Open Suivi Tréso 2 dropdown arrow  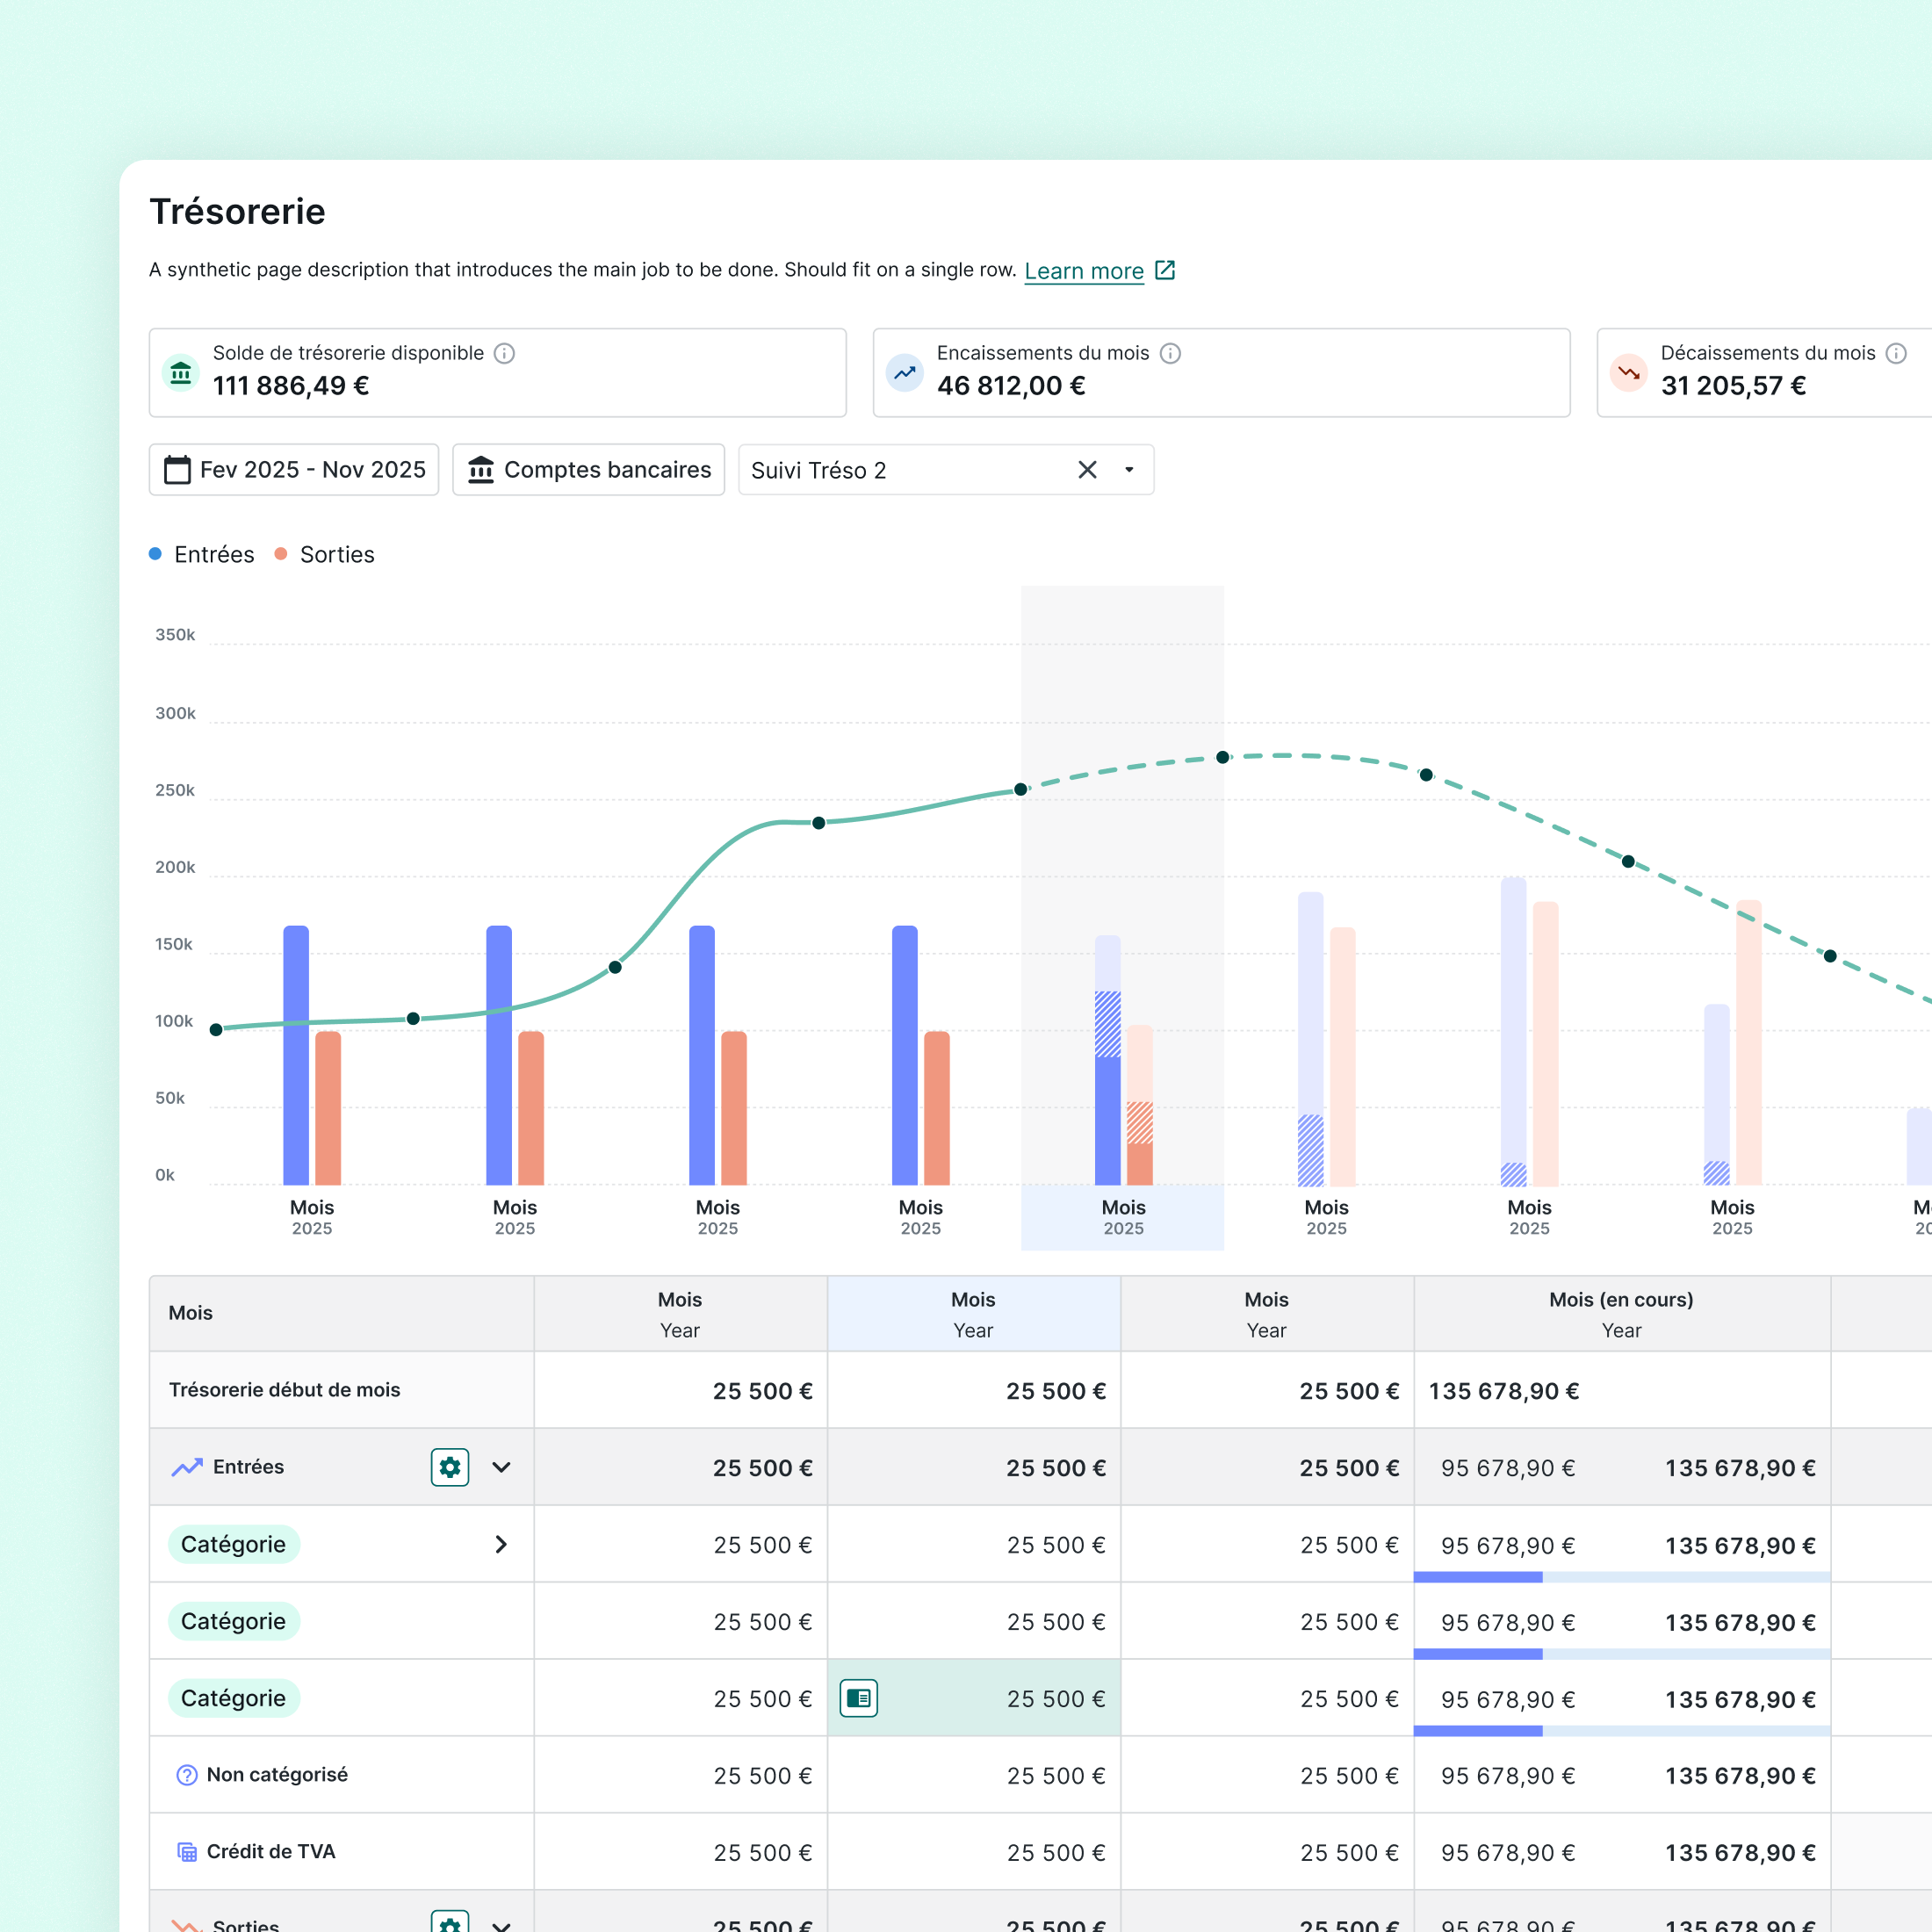point(1129,470)
